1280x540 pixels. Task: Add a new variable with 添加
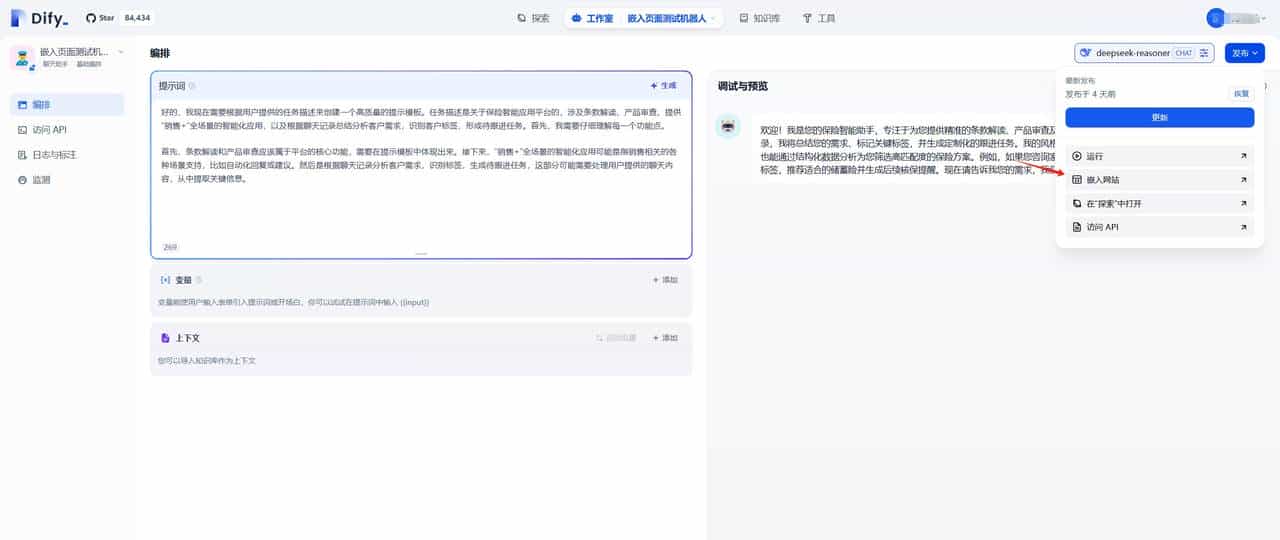coord(665,280)
